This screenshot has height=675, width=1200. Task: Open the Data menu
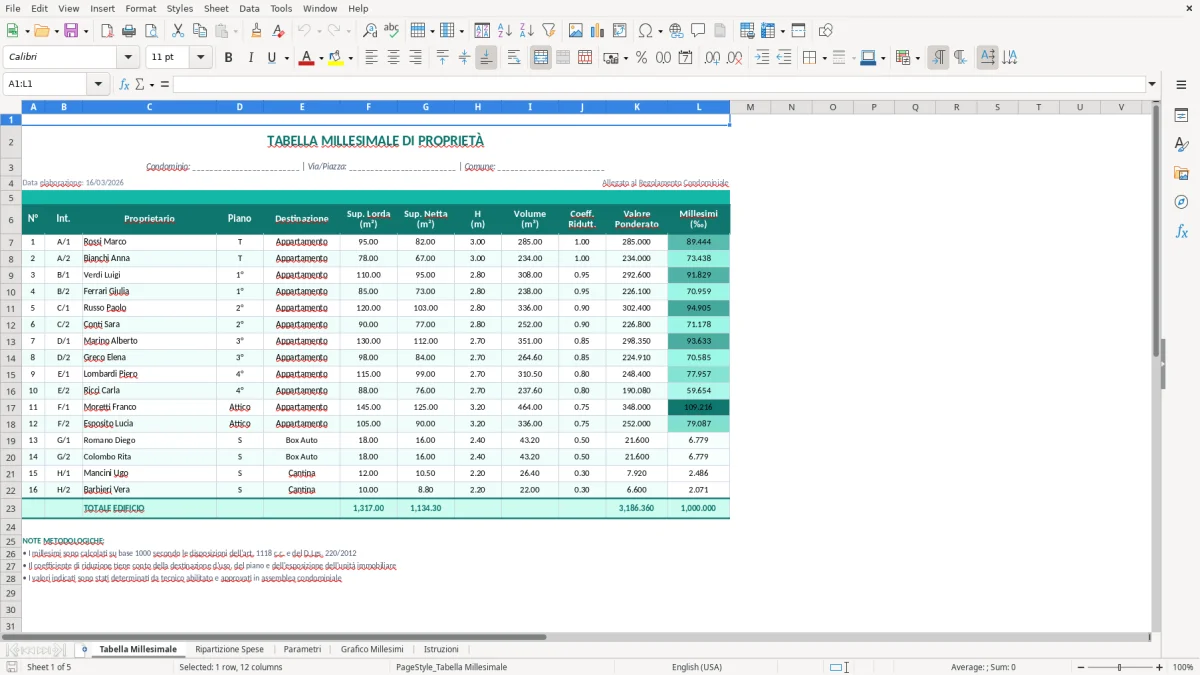(x=249, y=8)
